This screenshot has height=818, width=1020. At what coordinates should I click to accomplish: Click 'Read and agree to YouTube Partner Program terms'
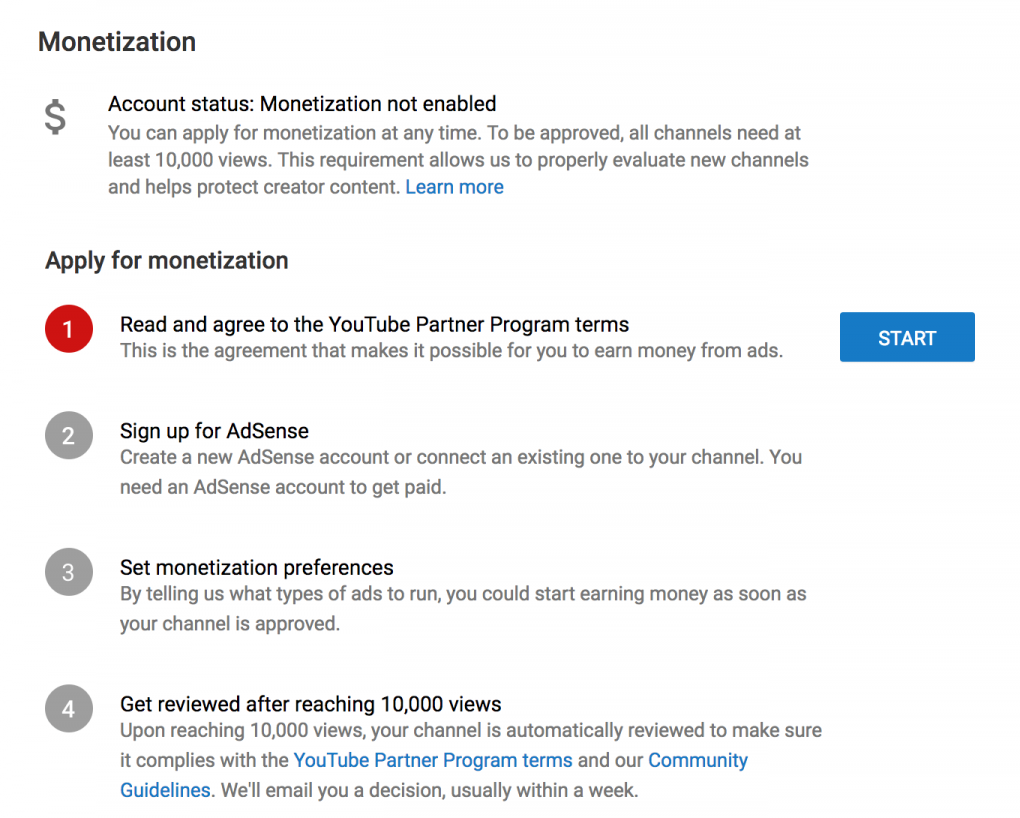coord(374,324)
